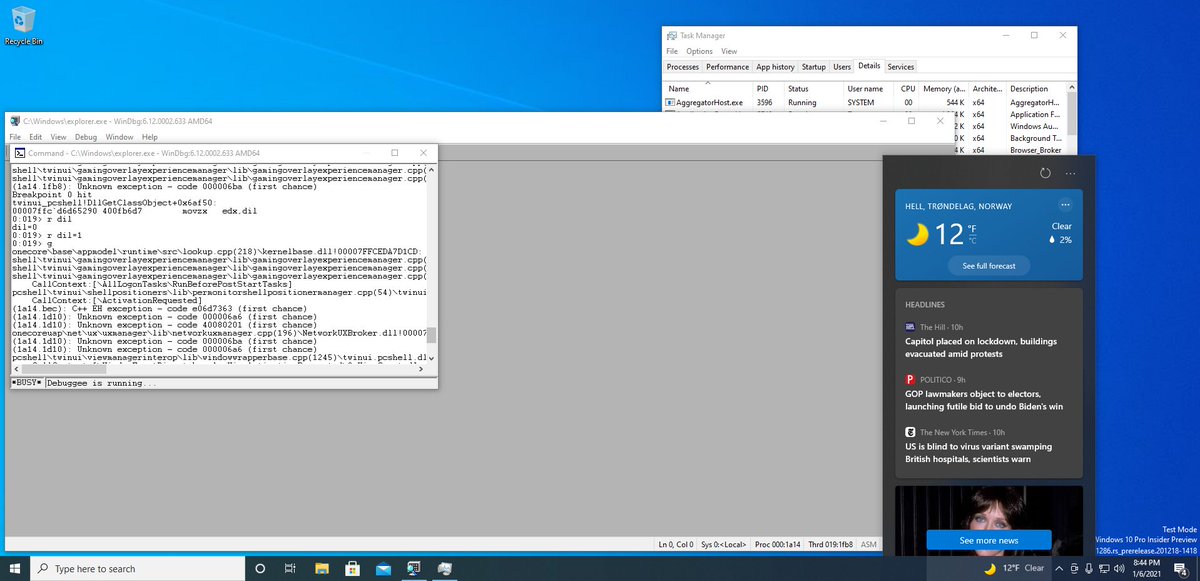Open Action Center notifications icon
This screenshot has width=1200, height=581.
click(1181, 568)
